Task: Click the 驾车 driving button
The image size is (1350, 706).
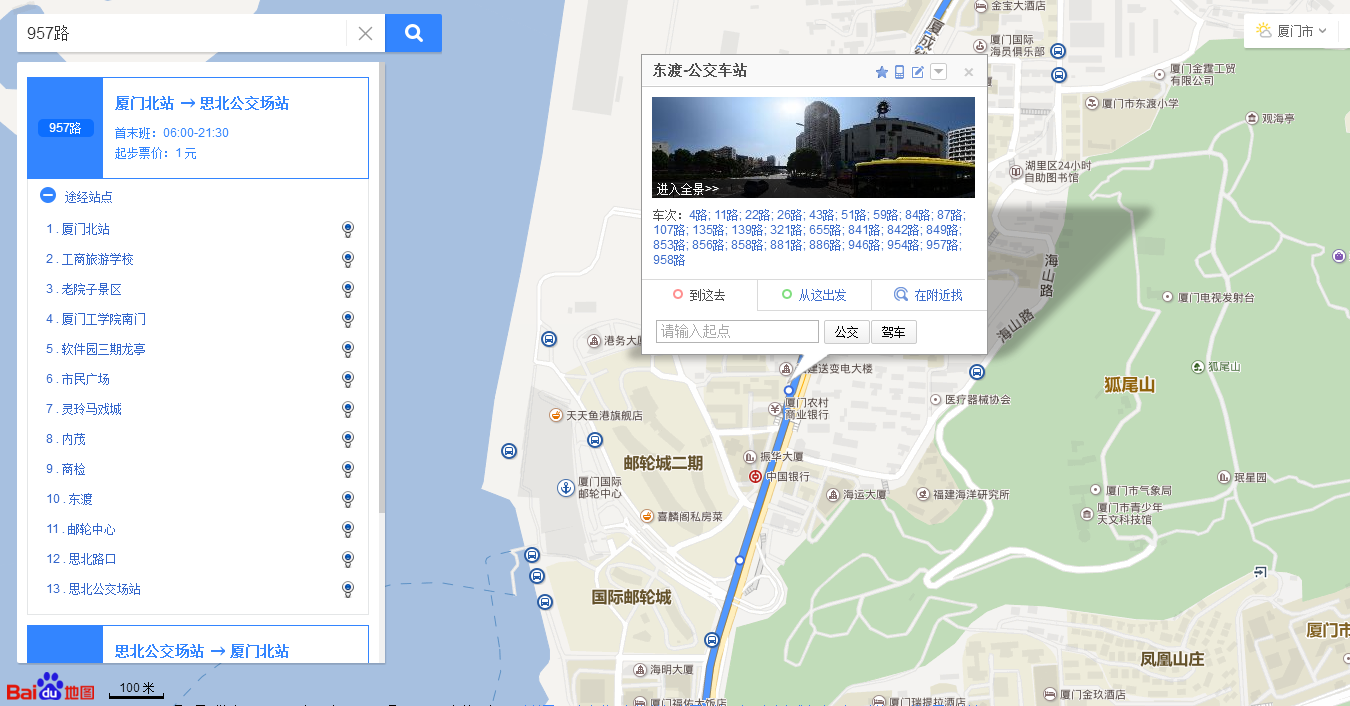Action: pyautogui.click(x=894, y=332)
